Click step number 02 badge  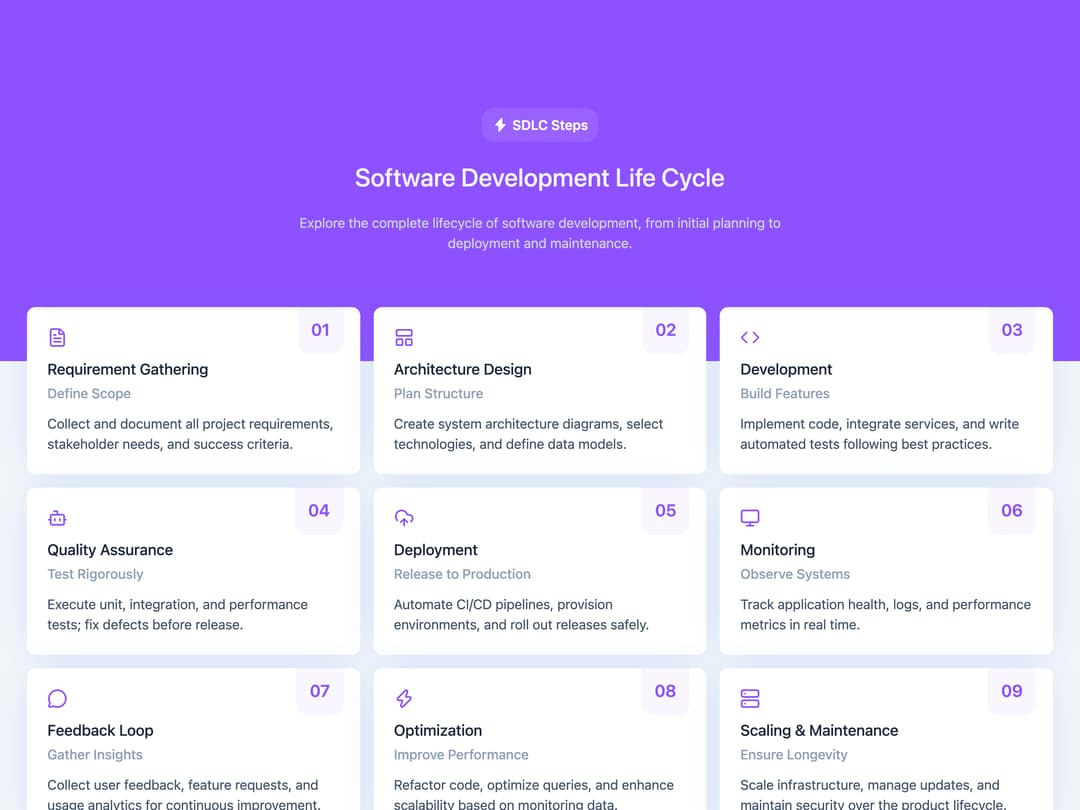coord(665,330)
